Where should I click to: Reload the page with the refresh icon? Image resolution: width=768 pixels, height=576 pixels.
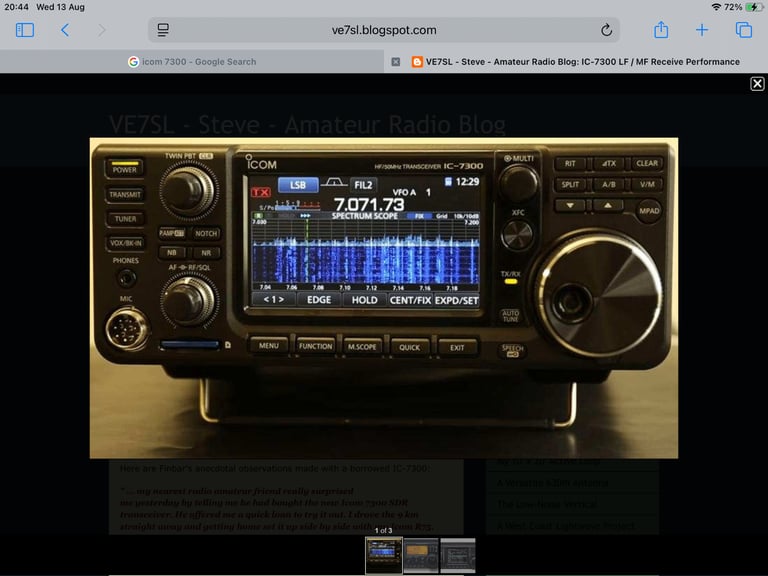(606, 30)
